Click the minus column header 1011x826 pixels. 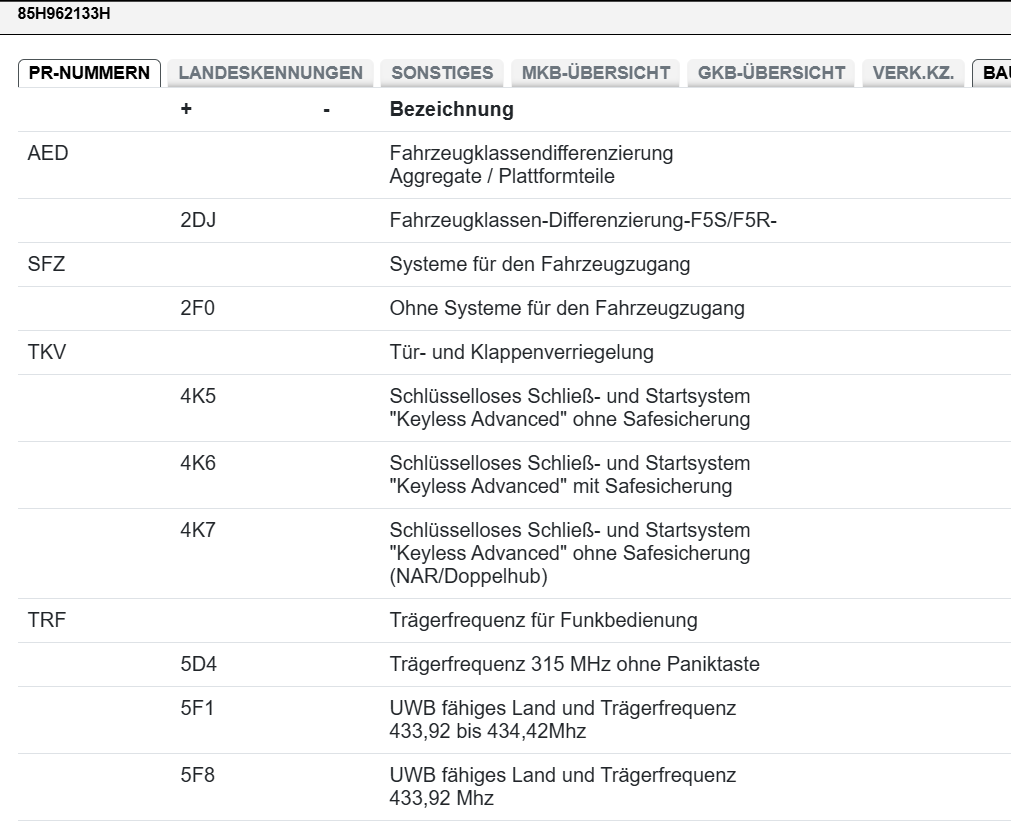click(326, 110)
